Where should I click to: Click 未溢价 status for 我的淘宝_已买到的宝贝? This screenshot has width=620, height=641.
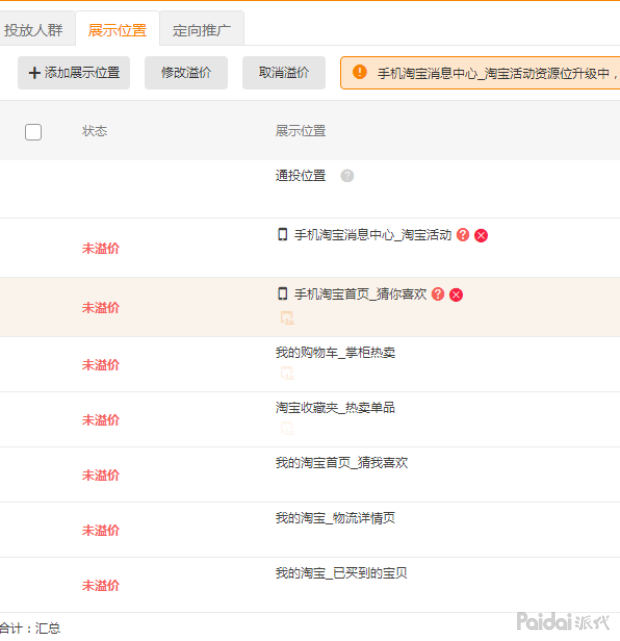pos(100,585)
